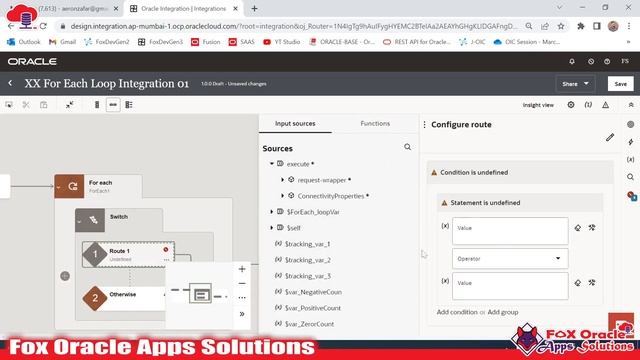
Task: Expand the $self node
Action: coord(271,228)
